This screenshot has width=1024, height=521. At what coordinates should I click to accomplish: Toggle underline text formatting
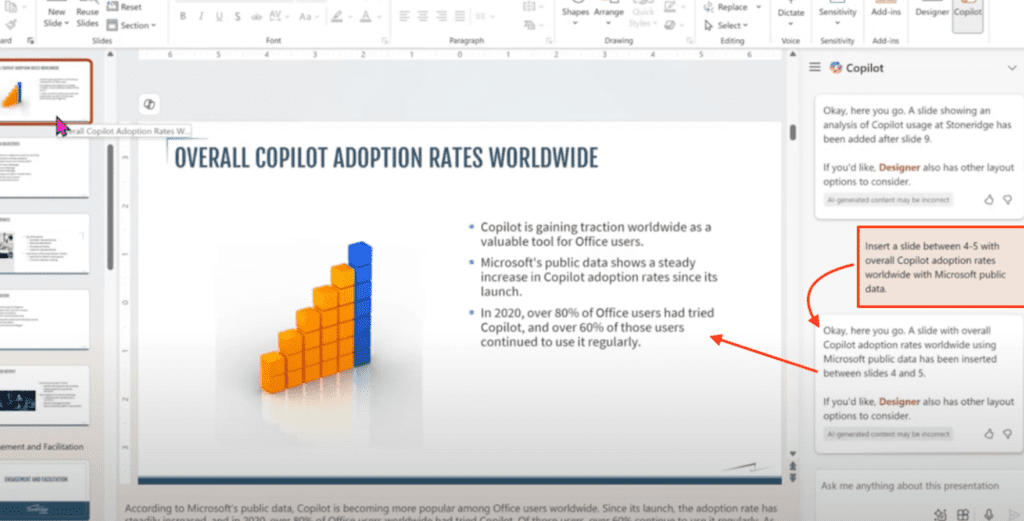coord(220,16)
